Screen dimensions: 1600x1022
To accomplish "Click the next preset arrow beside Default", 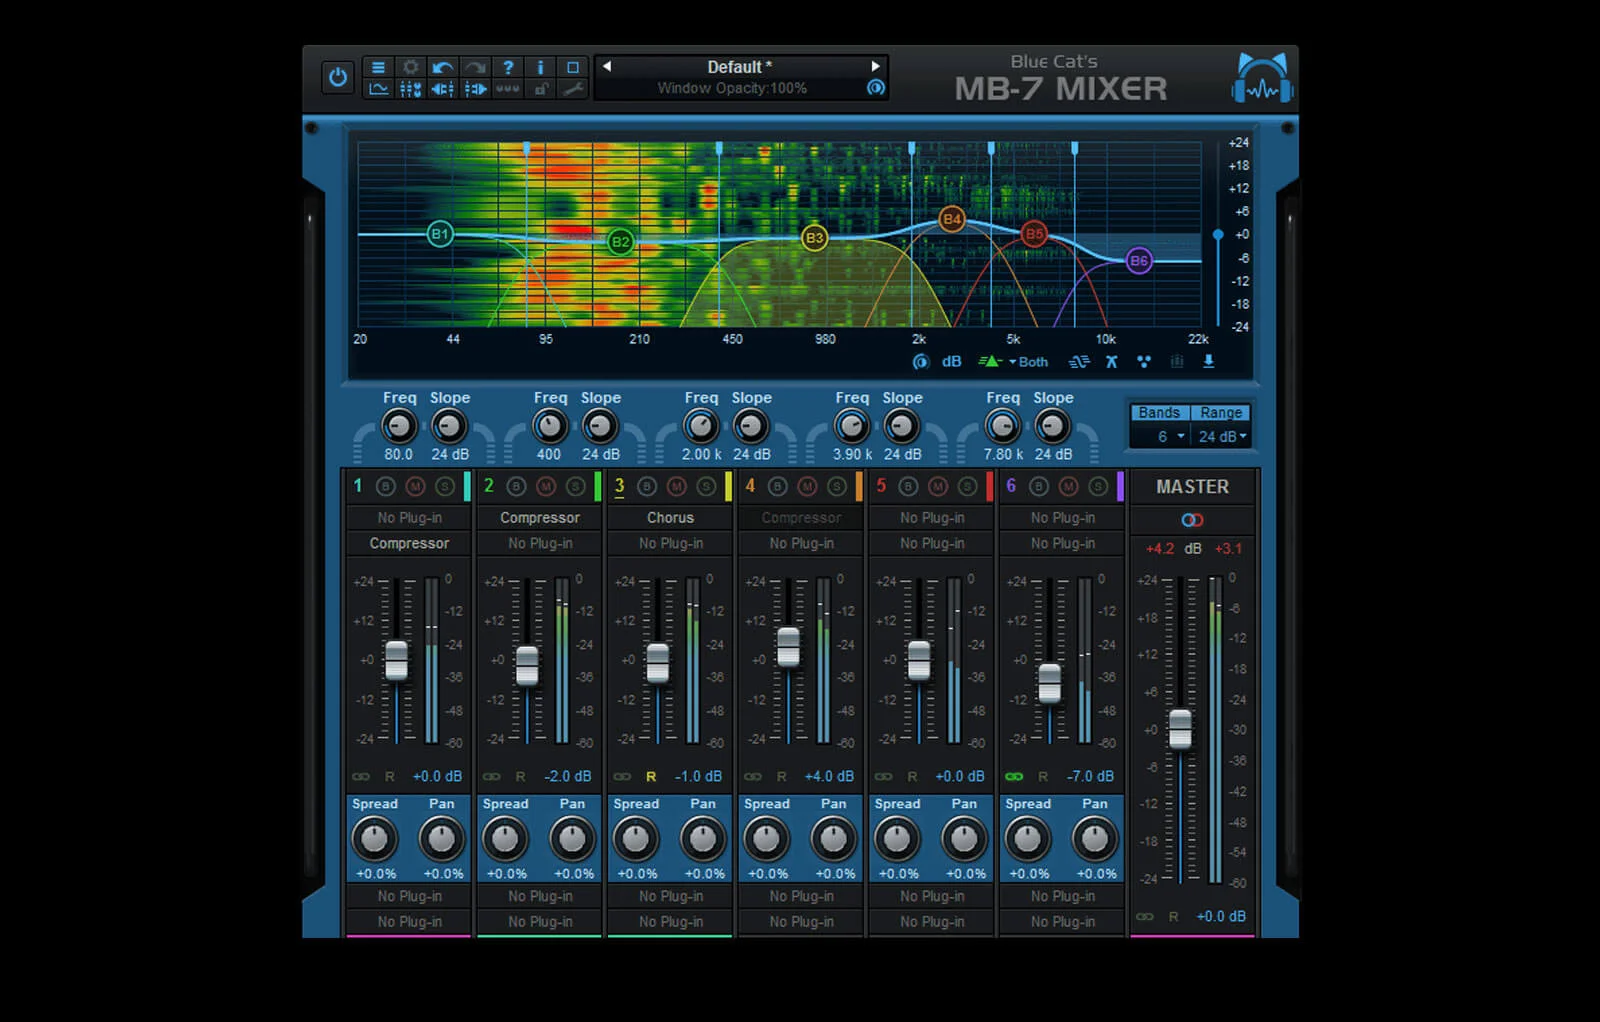I will tap(877, 67).
